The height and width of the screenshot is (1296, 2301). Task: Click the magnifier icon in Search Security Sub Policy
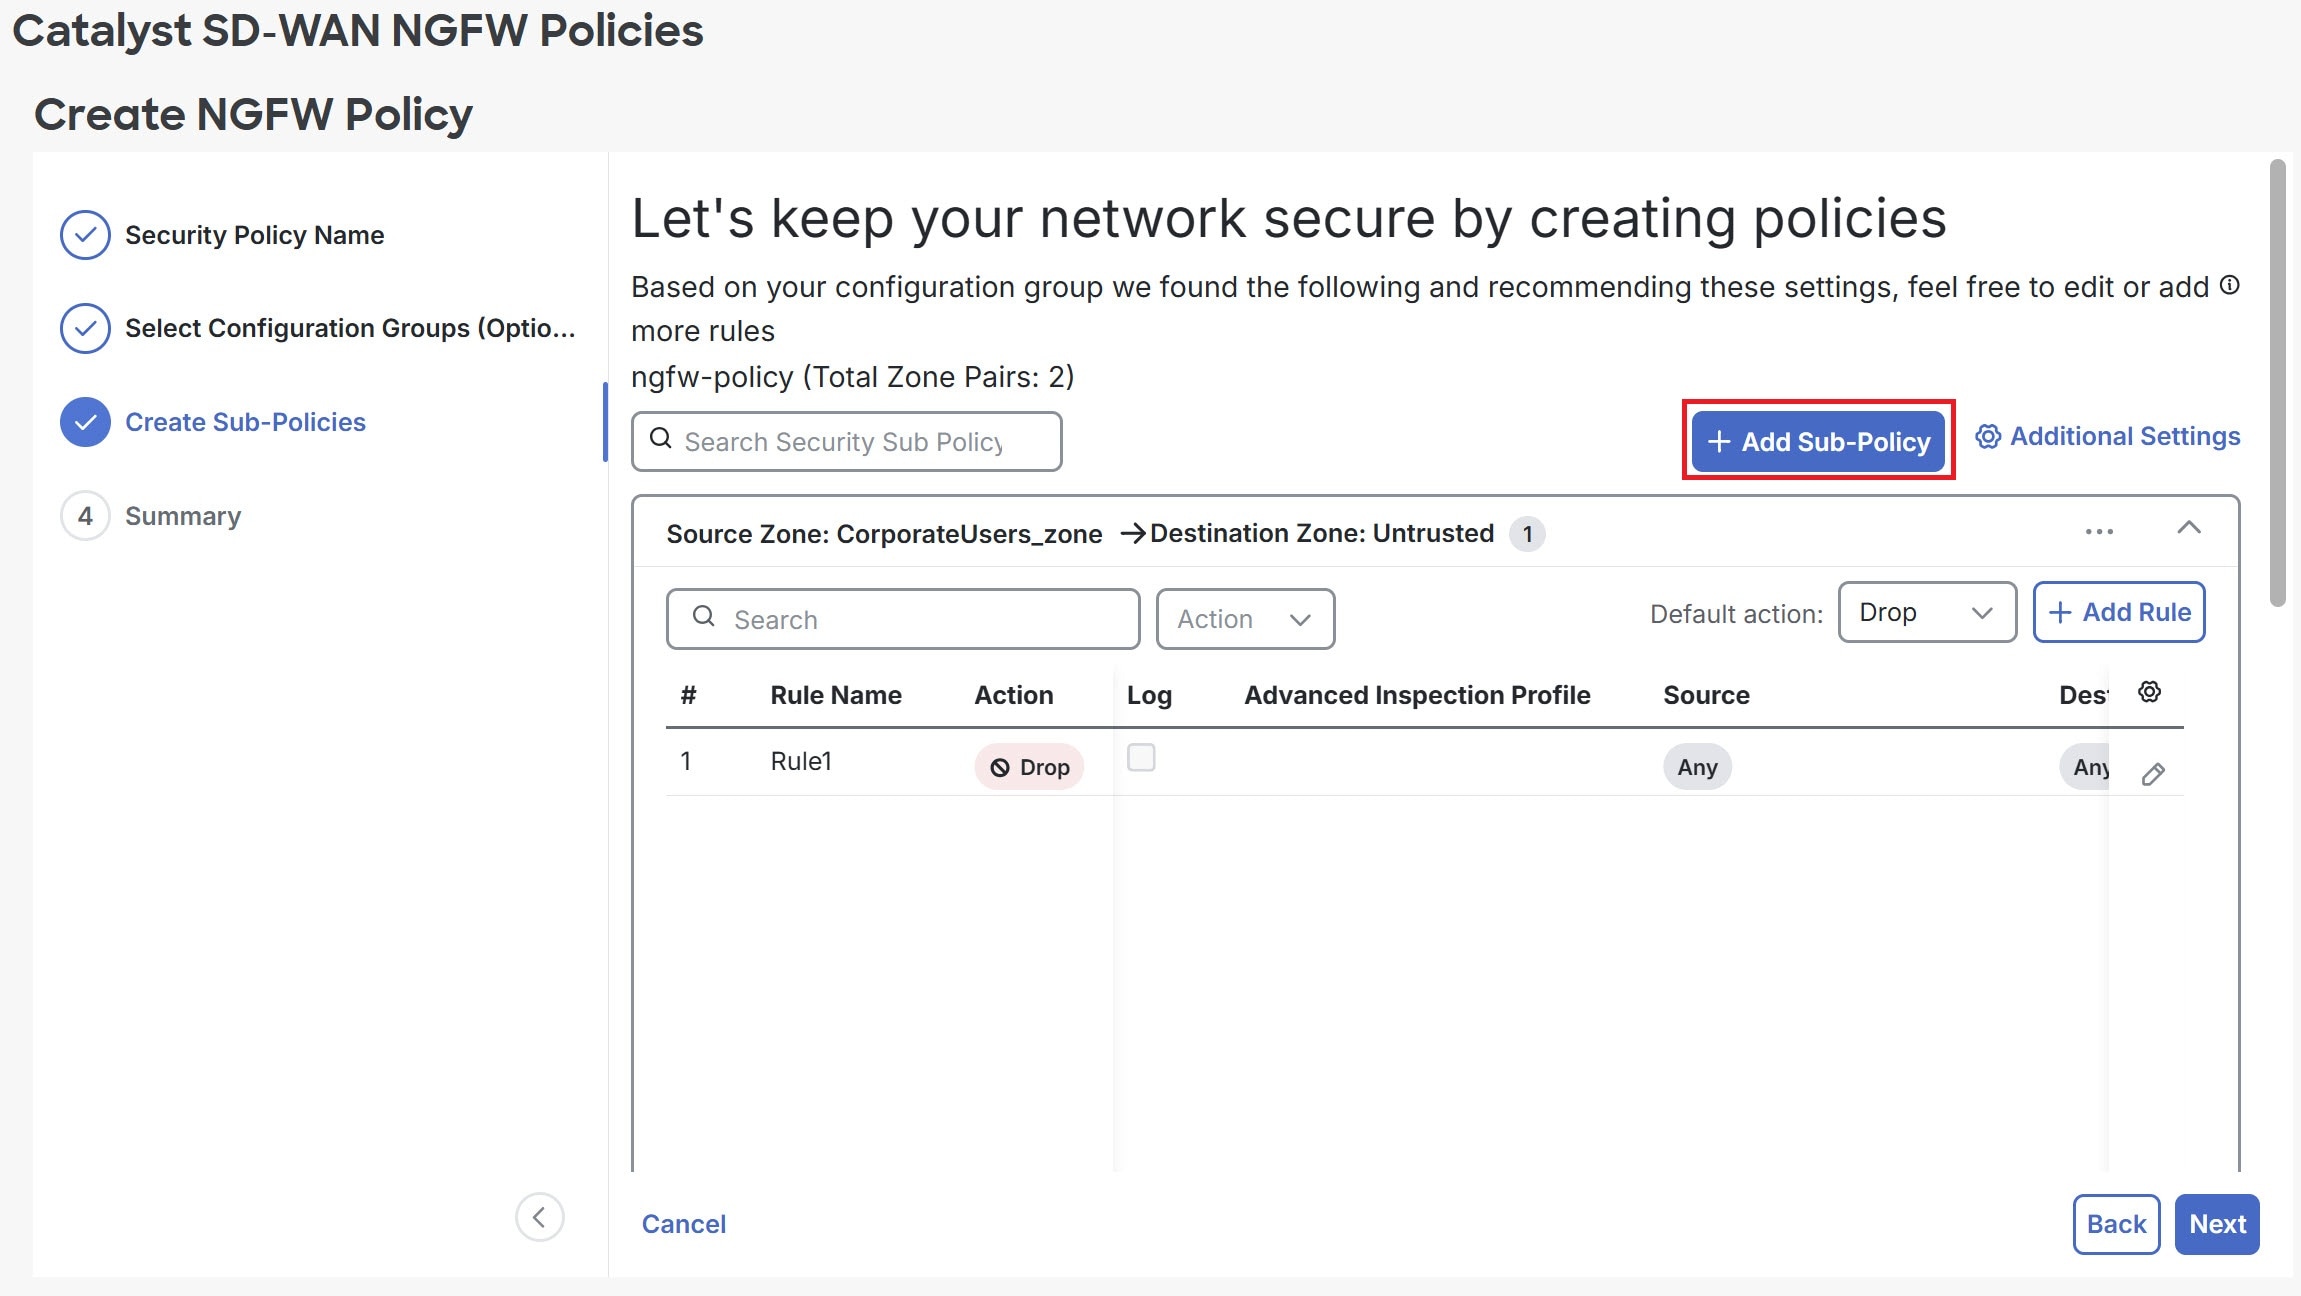(661, 440)
